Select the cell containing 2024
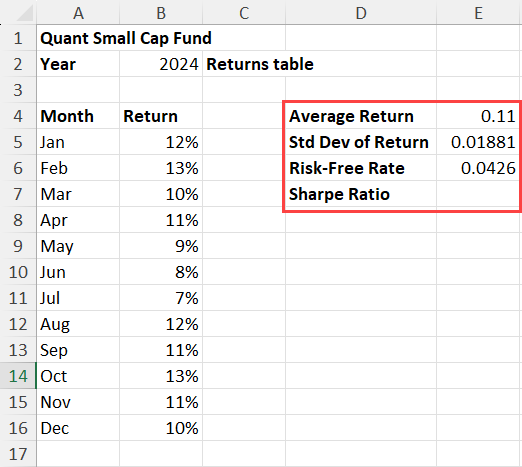Image resolution: width=522 pixels, height=467 pixels. coord(161,64)
